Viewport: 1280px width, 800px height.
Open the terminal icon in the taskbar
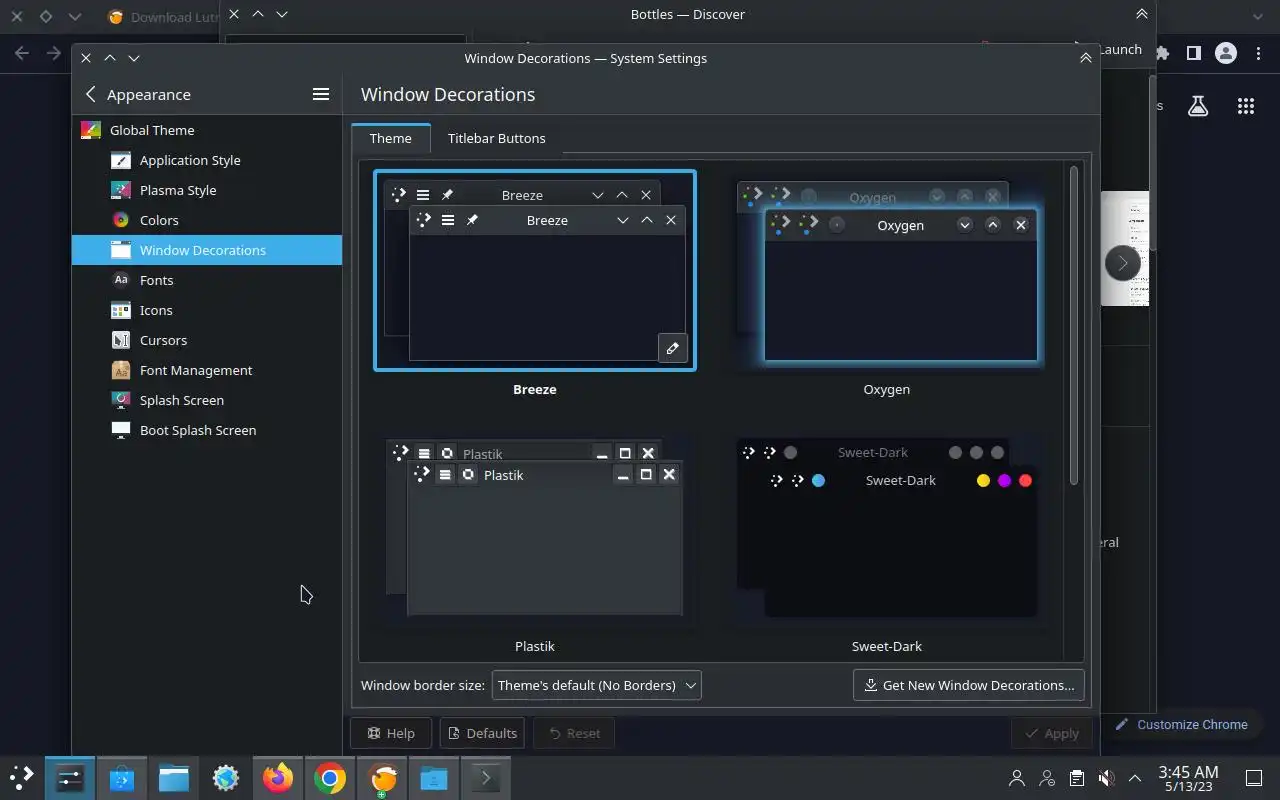(486, 777)
